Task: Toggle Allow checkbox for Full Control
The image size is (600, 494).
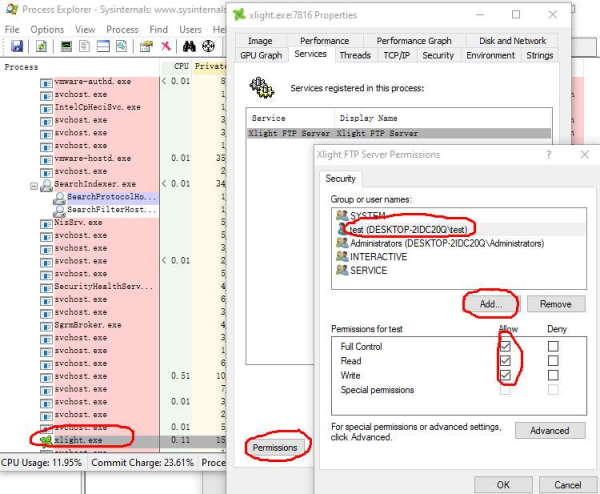Action: [x=505, y=346]
